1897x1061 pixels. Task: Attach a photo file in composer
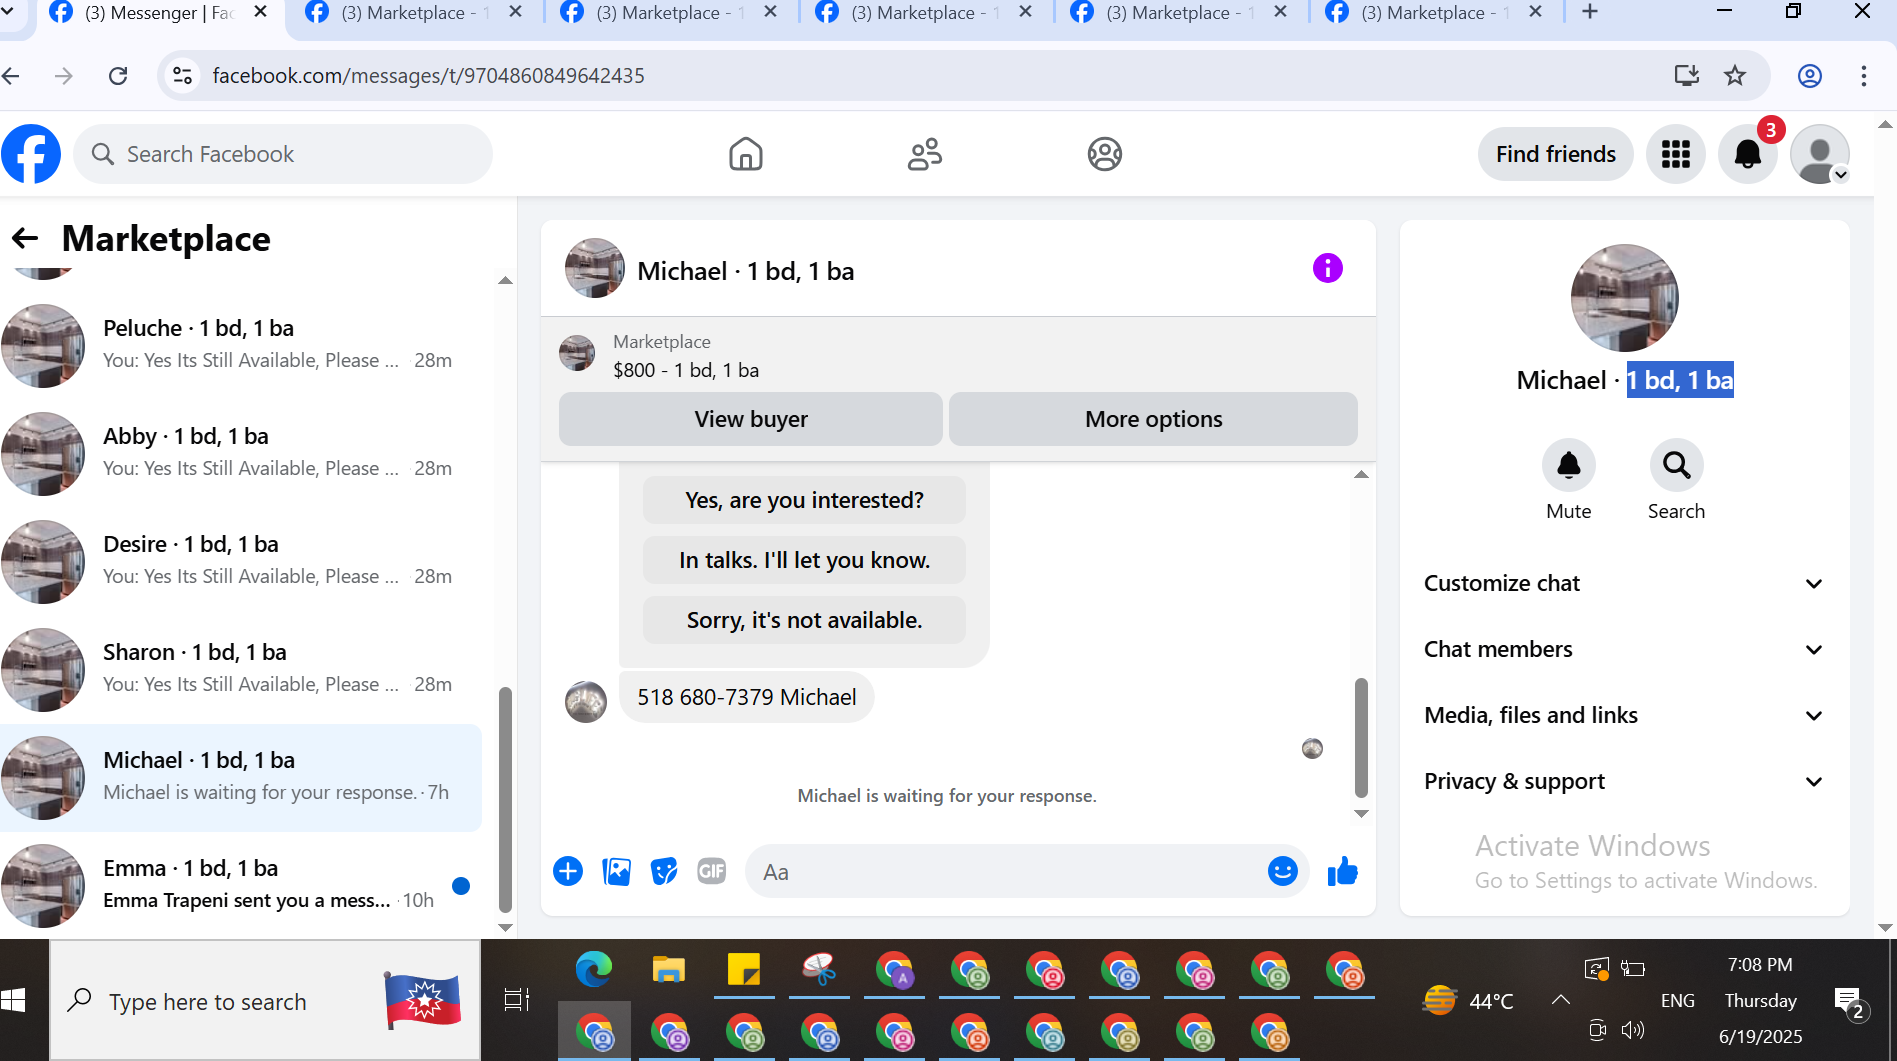[617, 872]
